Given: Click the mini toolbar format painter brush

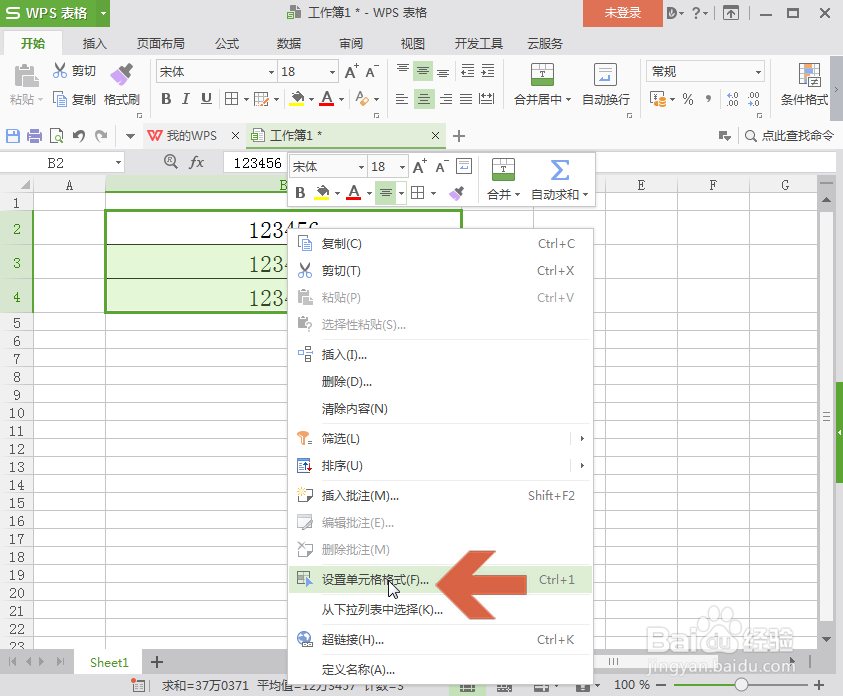Looking at the screenshot, I should (x=456, y=193).
